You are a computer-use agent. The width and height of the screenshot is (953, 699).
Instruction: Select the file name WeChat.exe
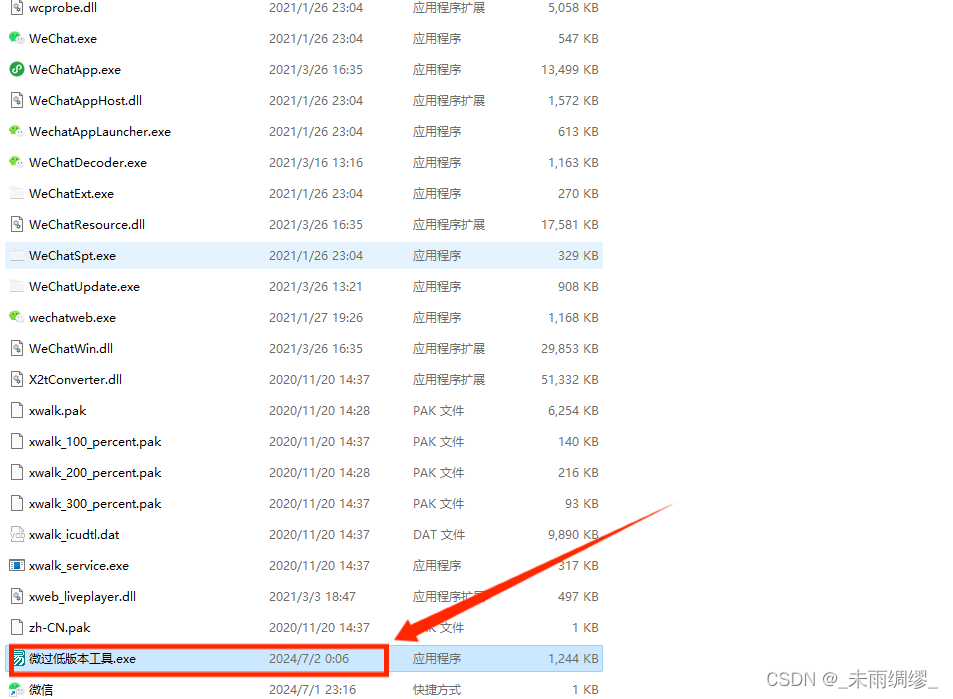pos(63,38)
